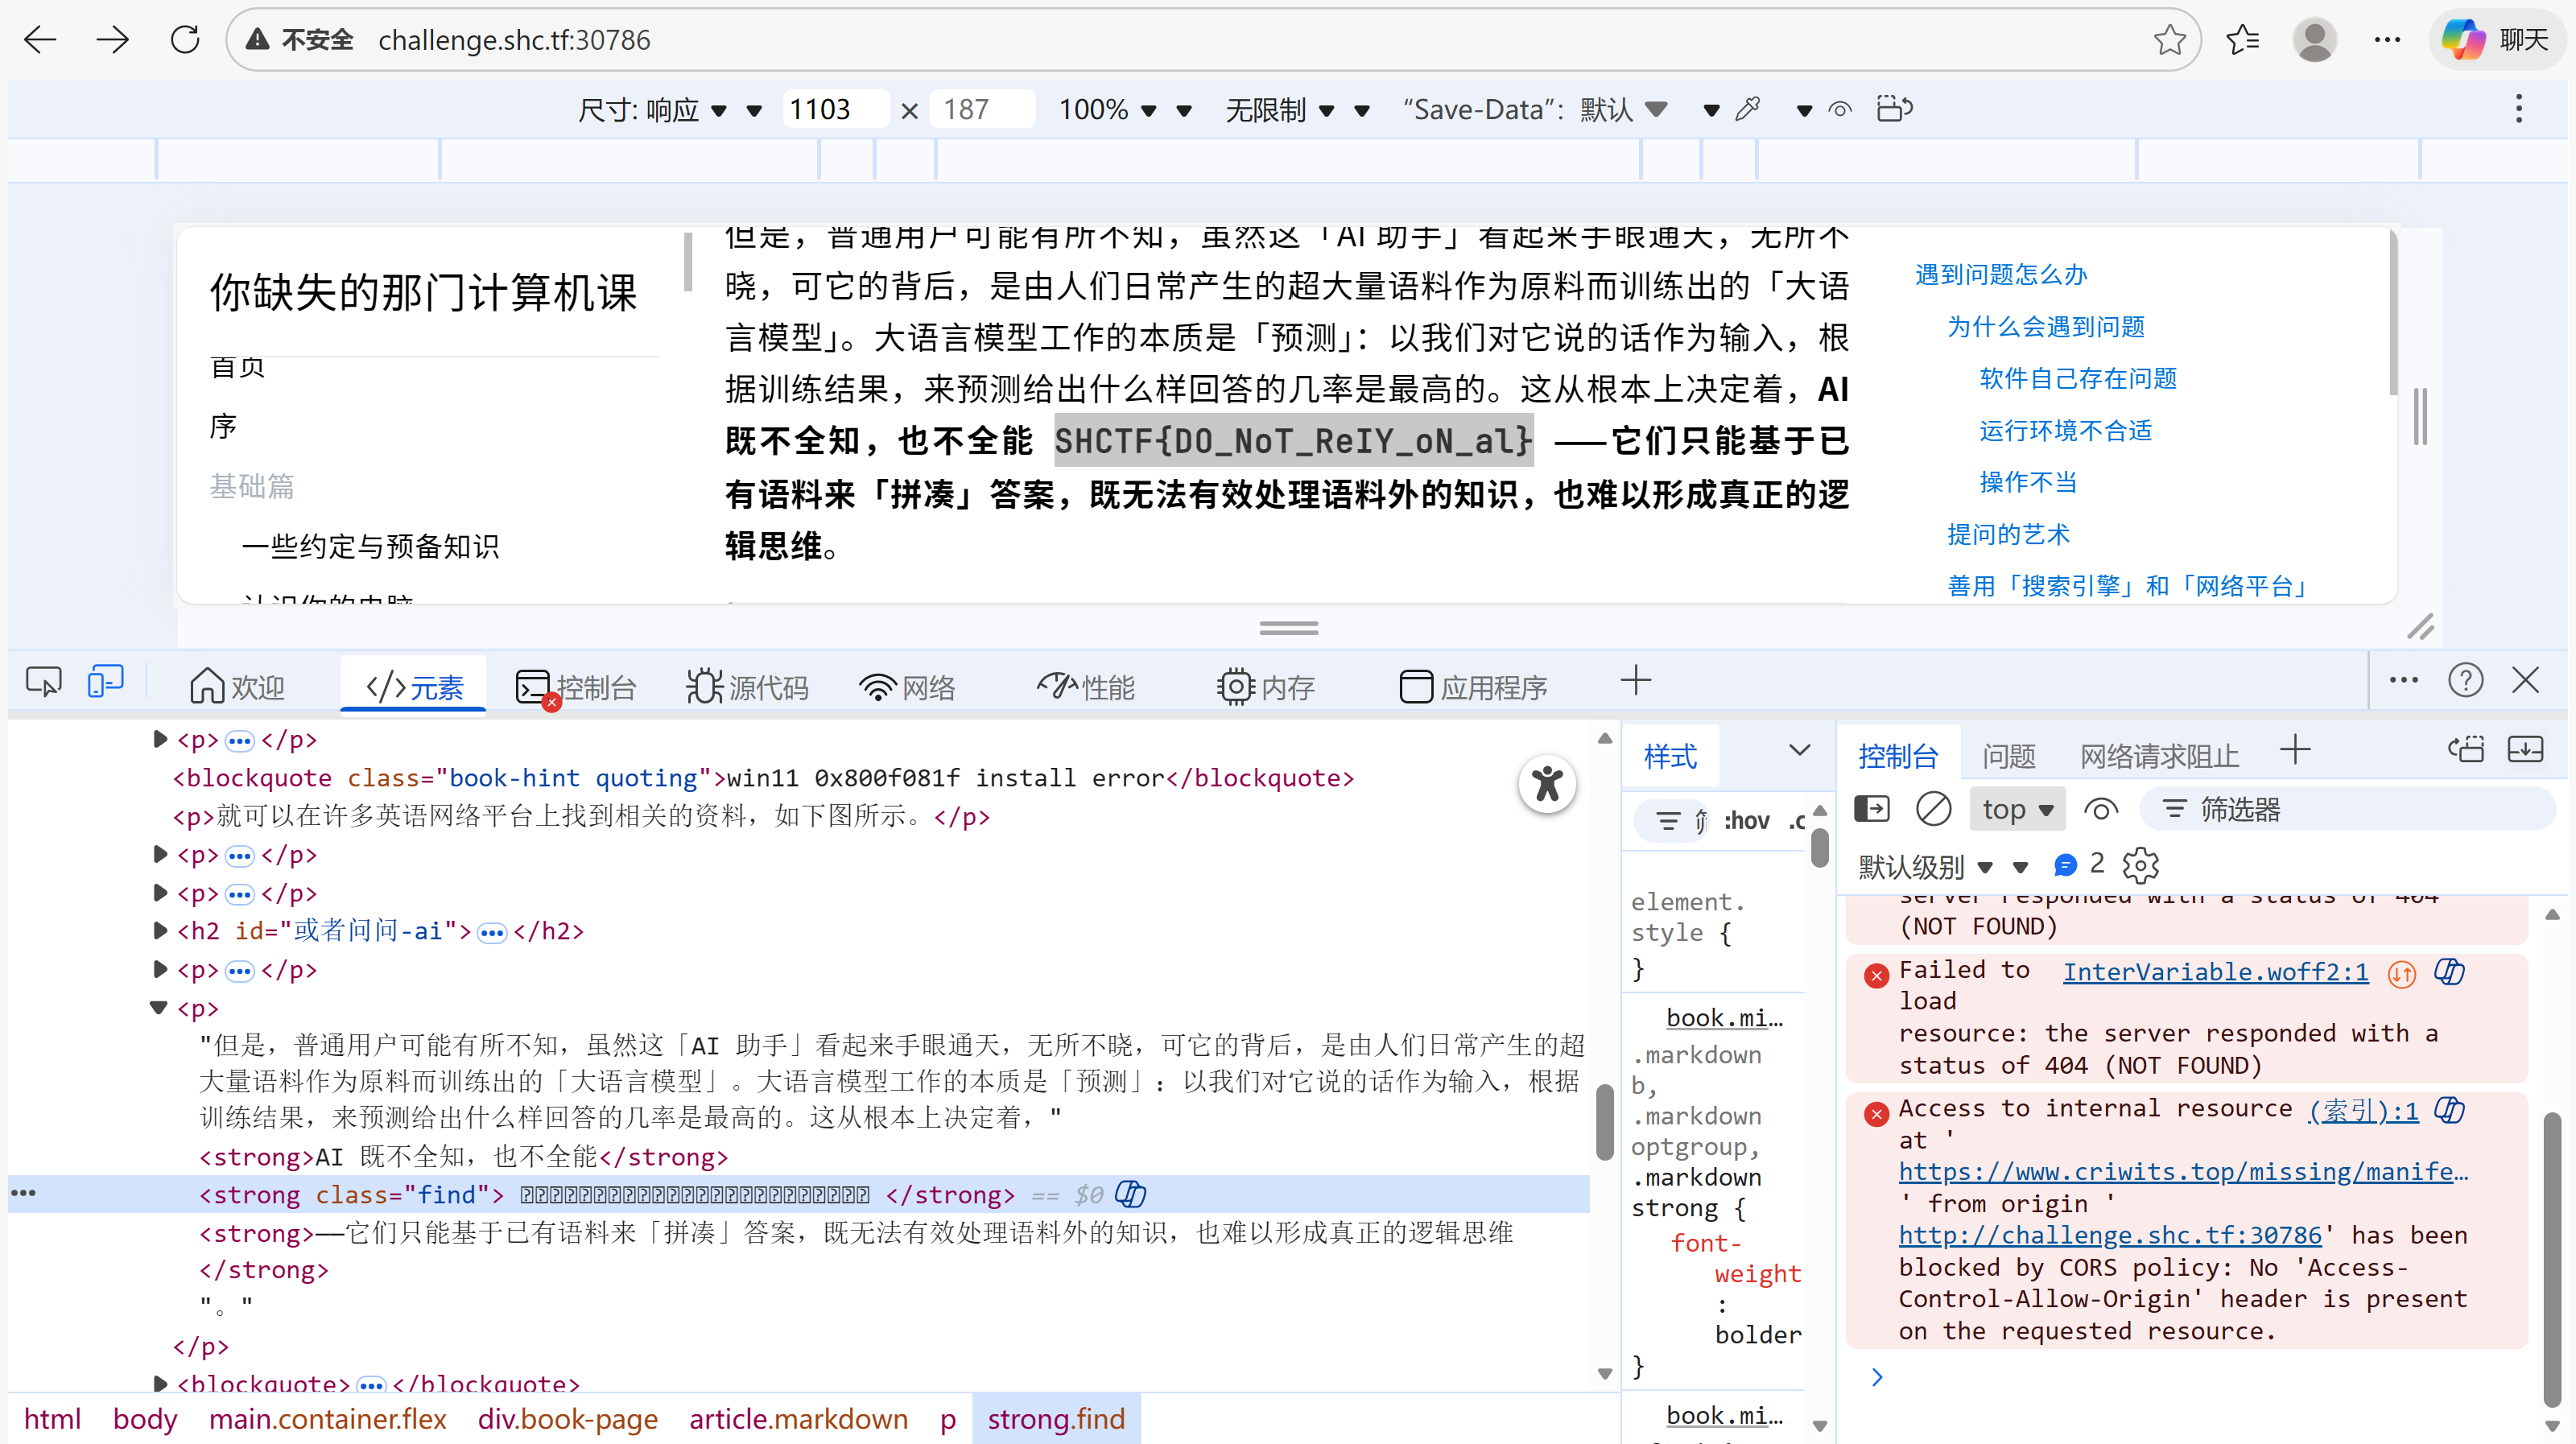Add this page to favorites with the star

[2169, 40]
